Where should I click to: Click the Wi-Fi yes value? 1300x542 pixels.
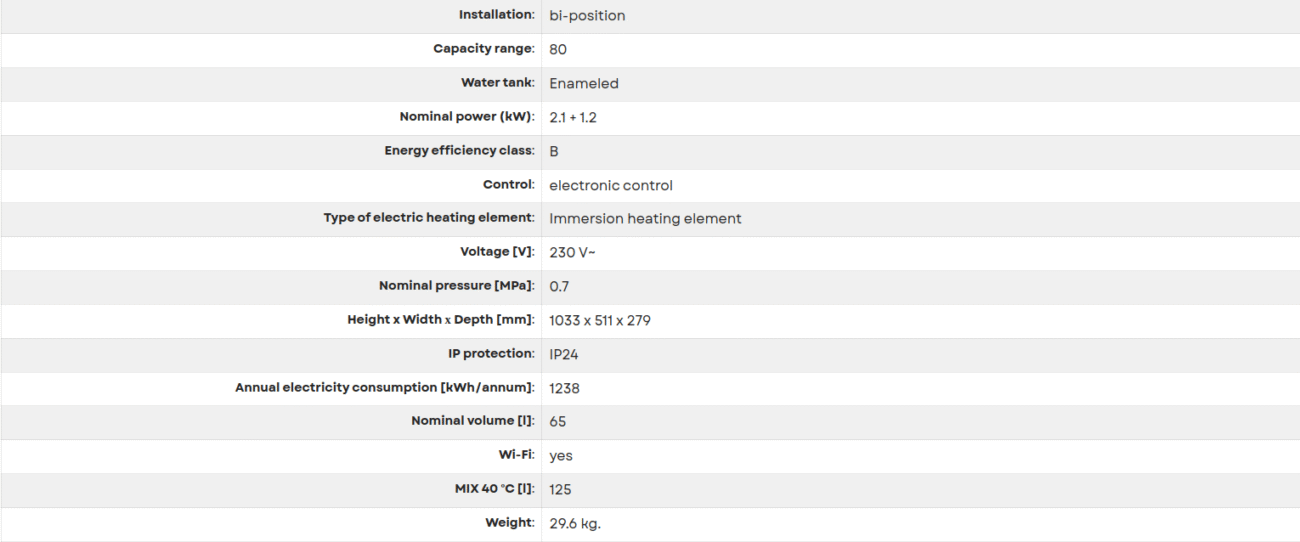click(x=561, y=457)
